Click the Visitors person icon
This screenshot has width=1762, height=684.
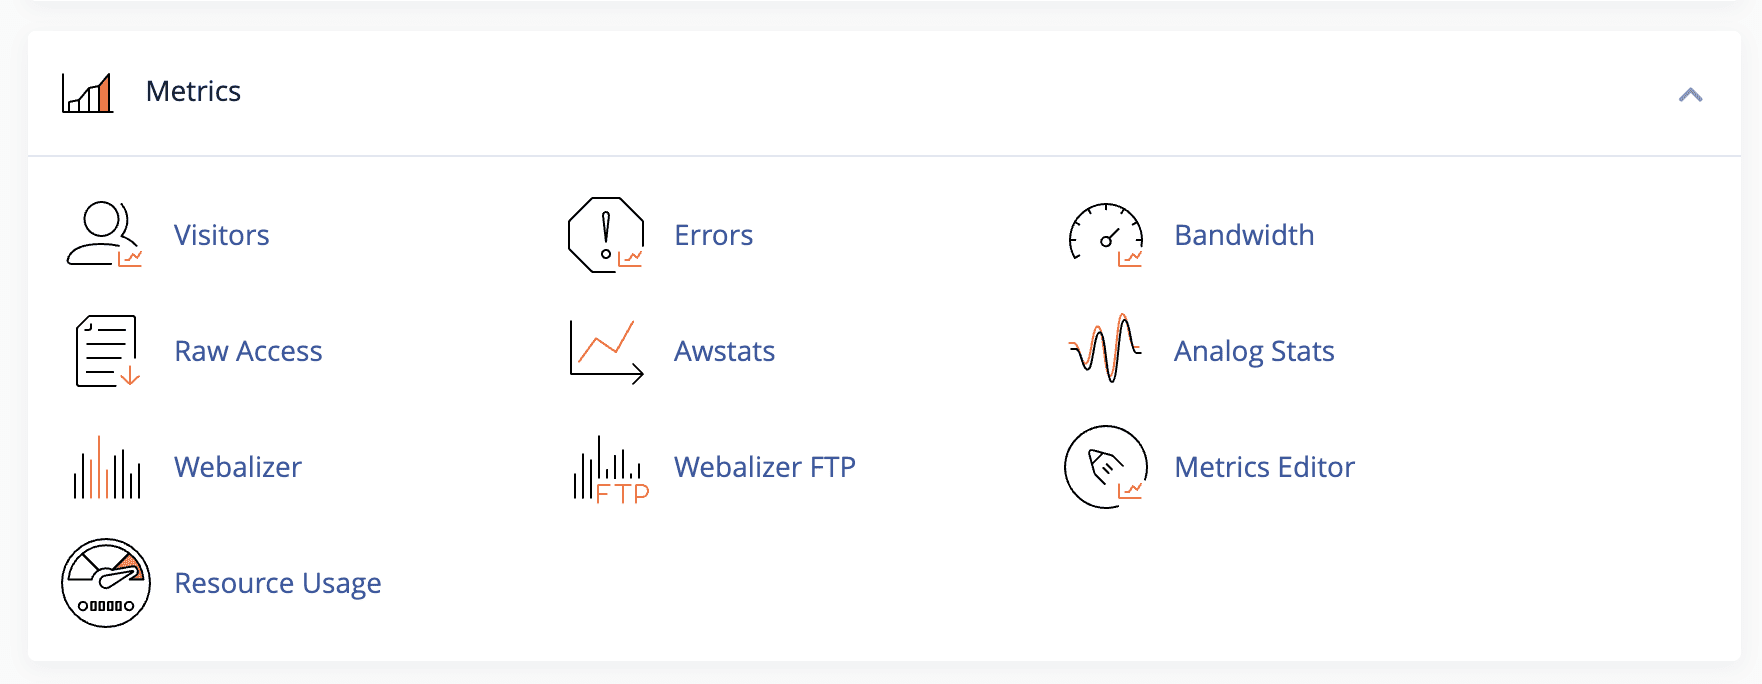click(105, 235)
